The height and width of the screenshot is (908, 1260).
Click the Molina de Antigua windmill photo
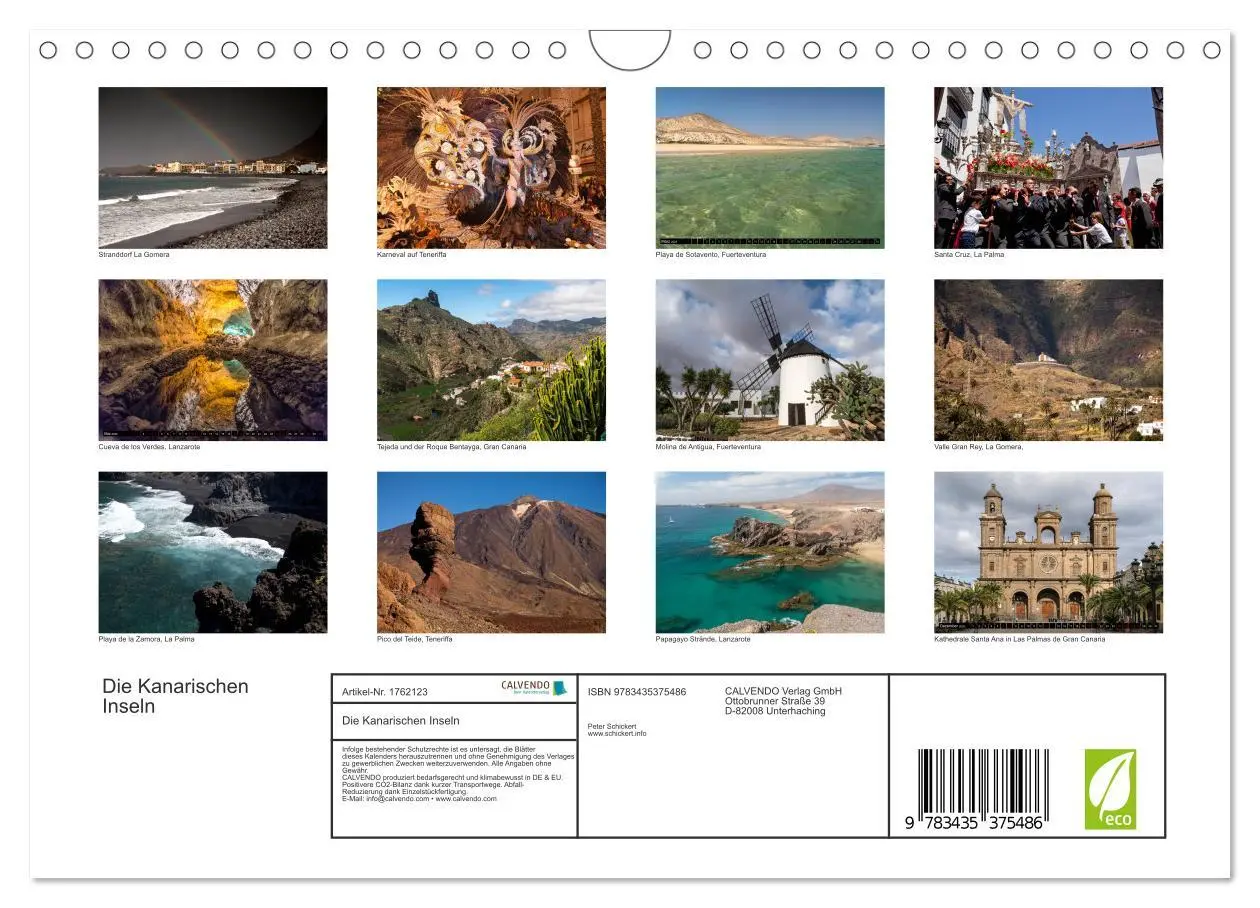(x=770, y=360)
